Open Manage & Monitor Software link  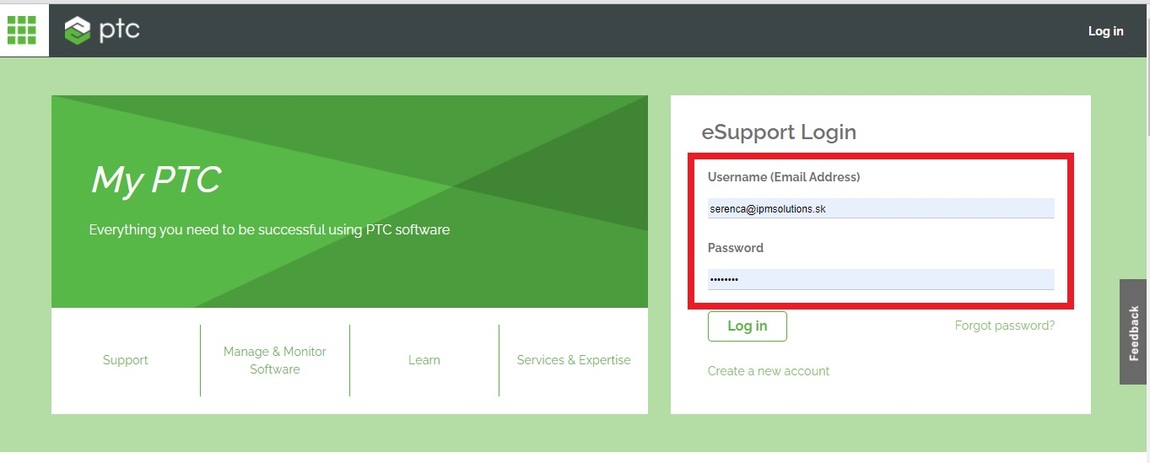click(275, 360)
